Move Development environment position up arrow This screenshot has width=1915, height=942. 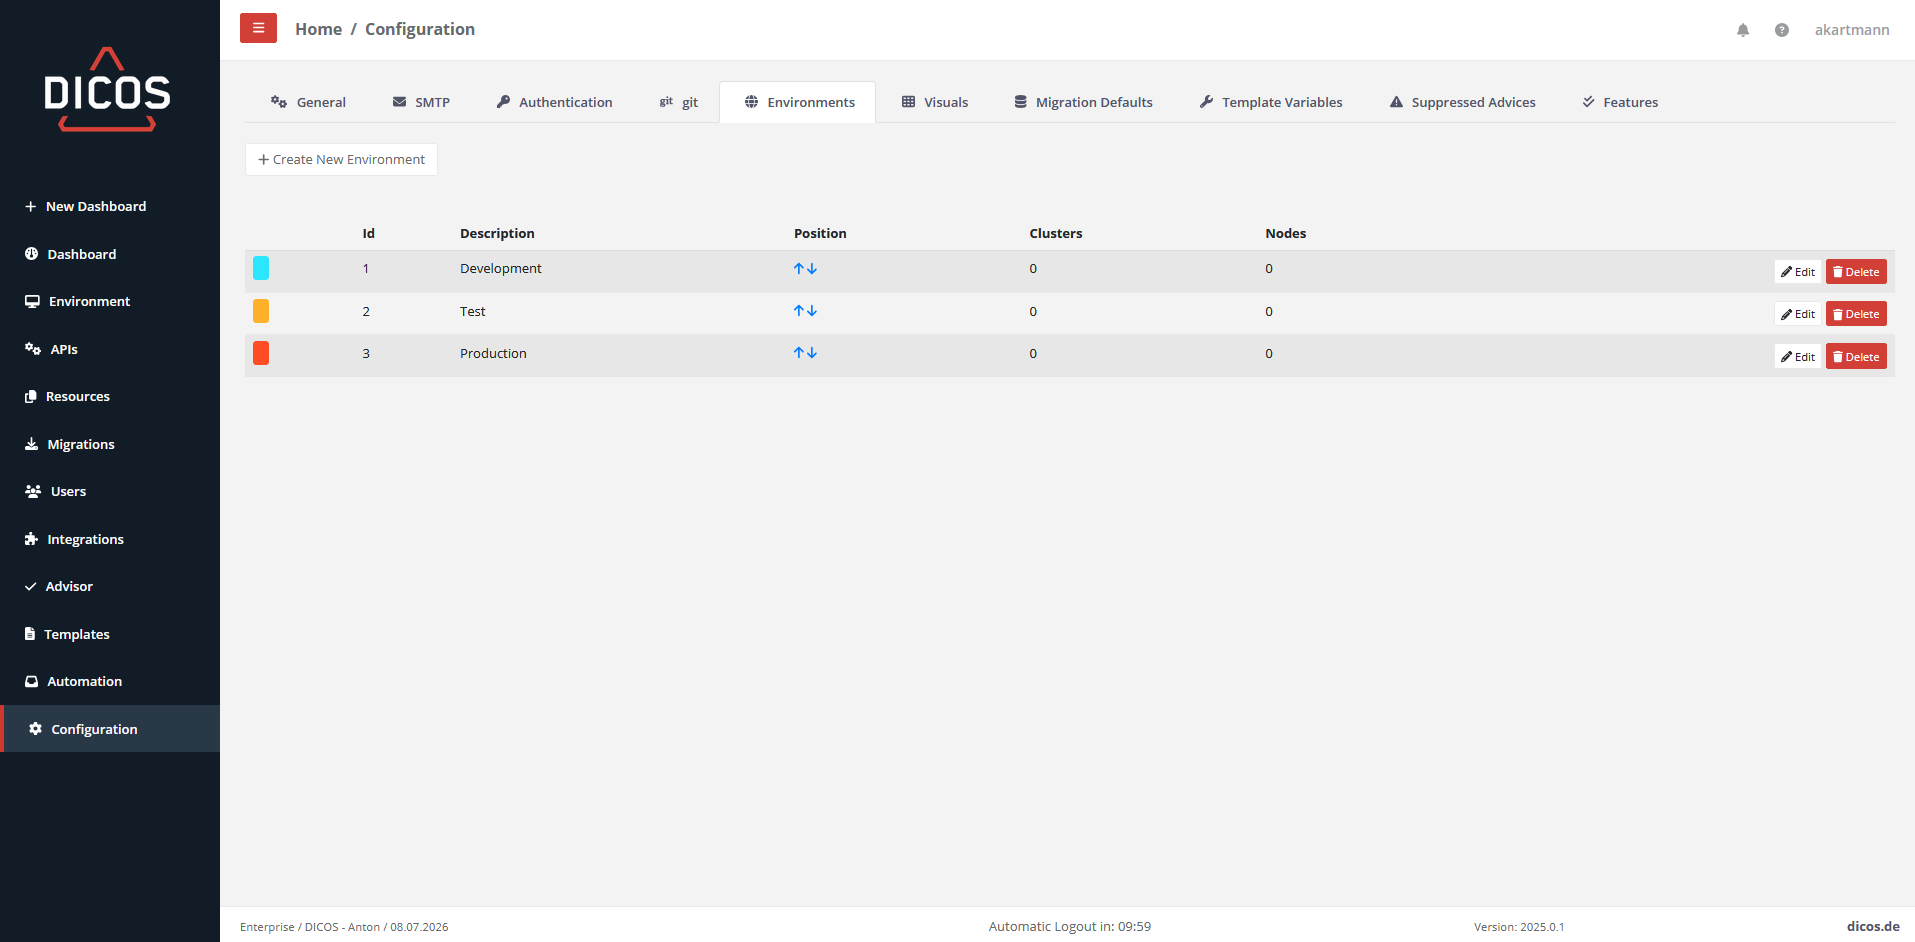click(799, 269)
